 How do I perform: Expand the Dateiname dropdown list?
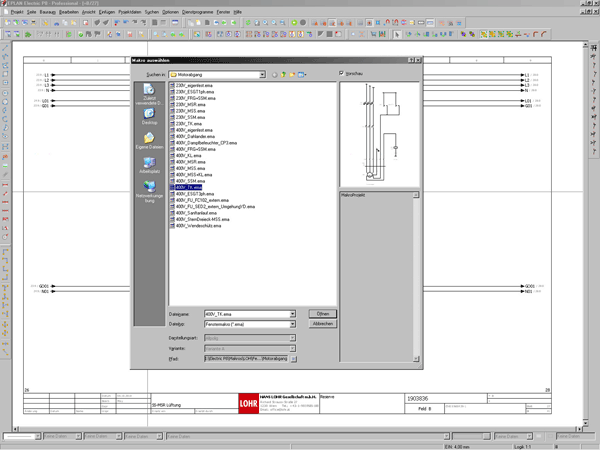[292, 314]
